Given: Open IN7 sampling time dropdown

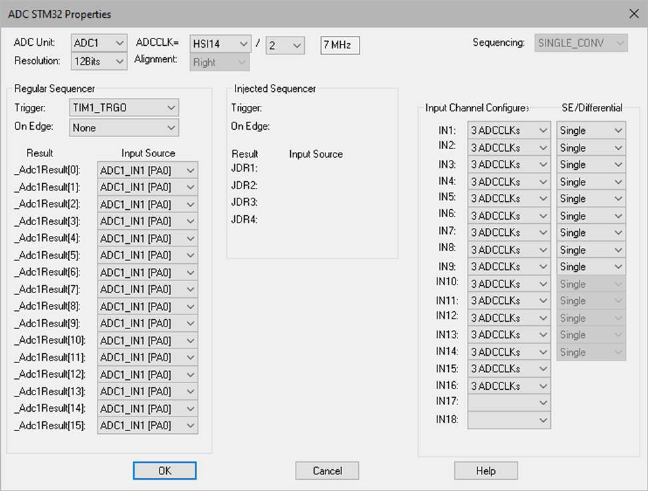Looking at the screenshot, I should point(509,233).
